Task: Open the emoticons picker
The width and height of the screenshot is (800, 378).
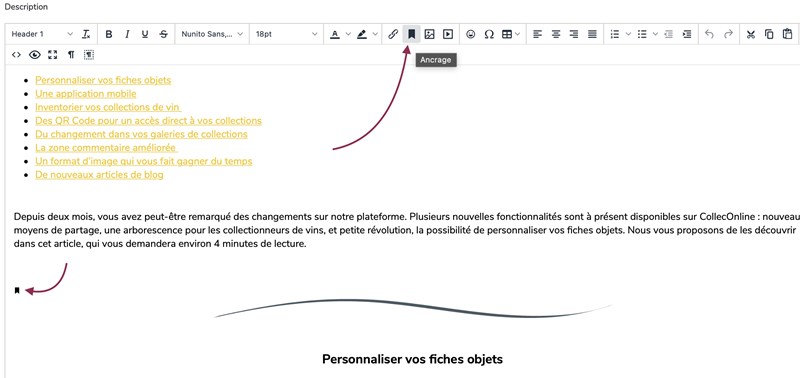Action: tap(471, 34)
